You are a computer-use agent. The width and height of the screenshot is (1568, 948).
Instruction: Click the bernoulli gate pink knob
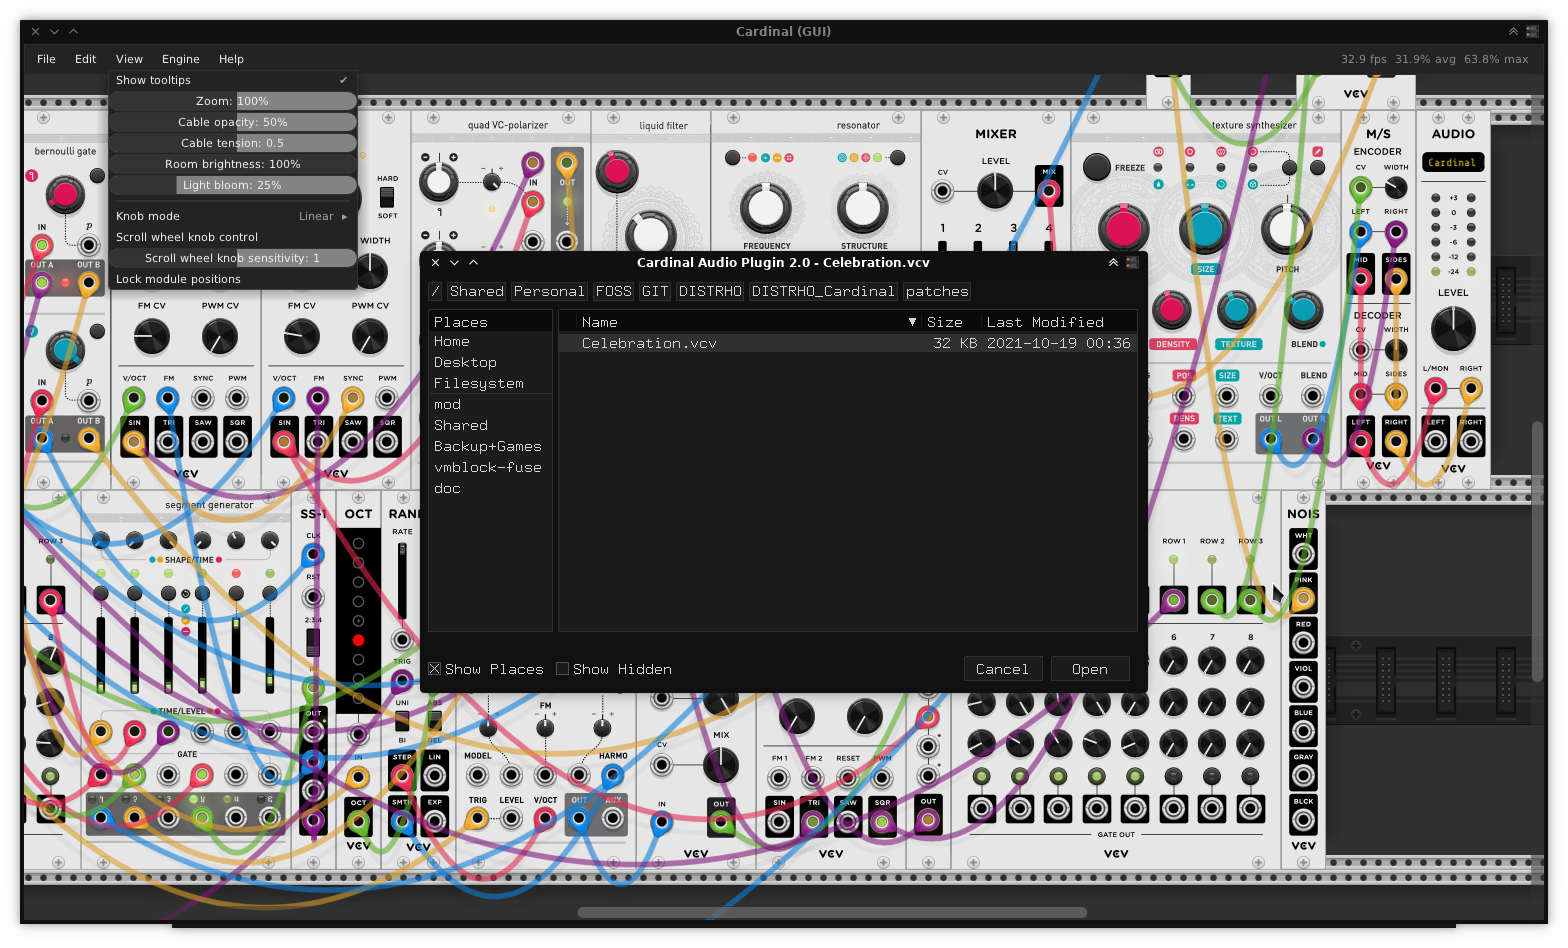pyautogui.click(x=65, y=194)
